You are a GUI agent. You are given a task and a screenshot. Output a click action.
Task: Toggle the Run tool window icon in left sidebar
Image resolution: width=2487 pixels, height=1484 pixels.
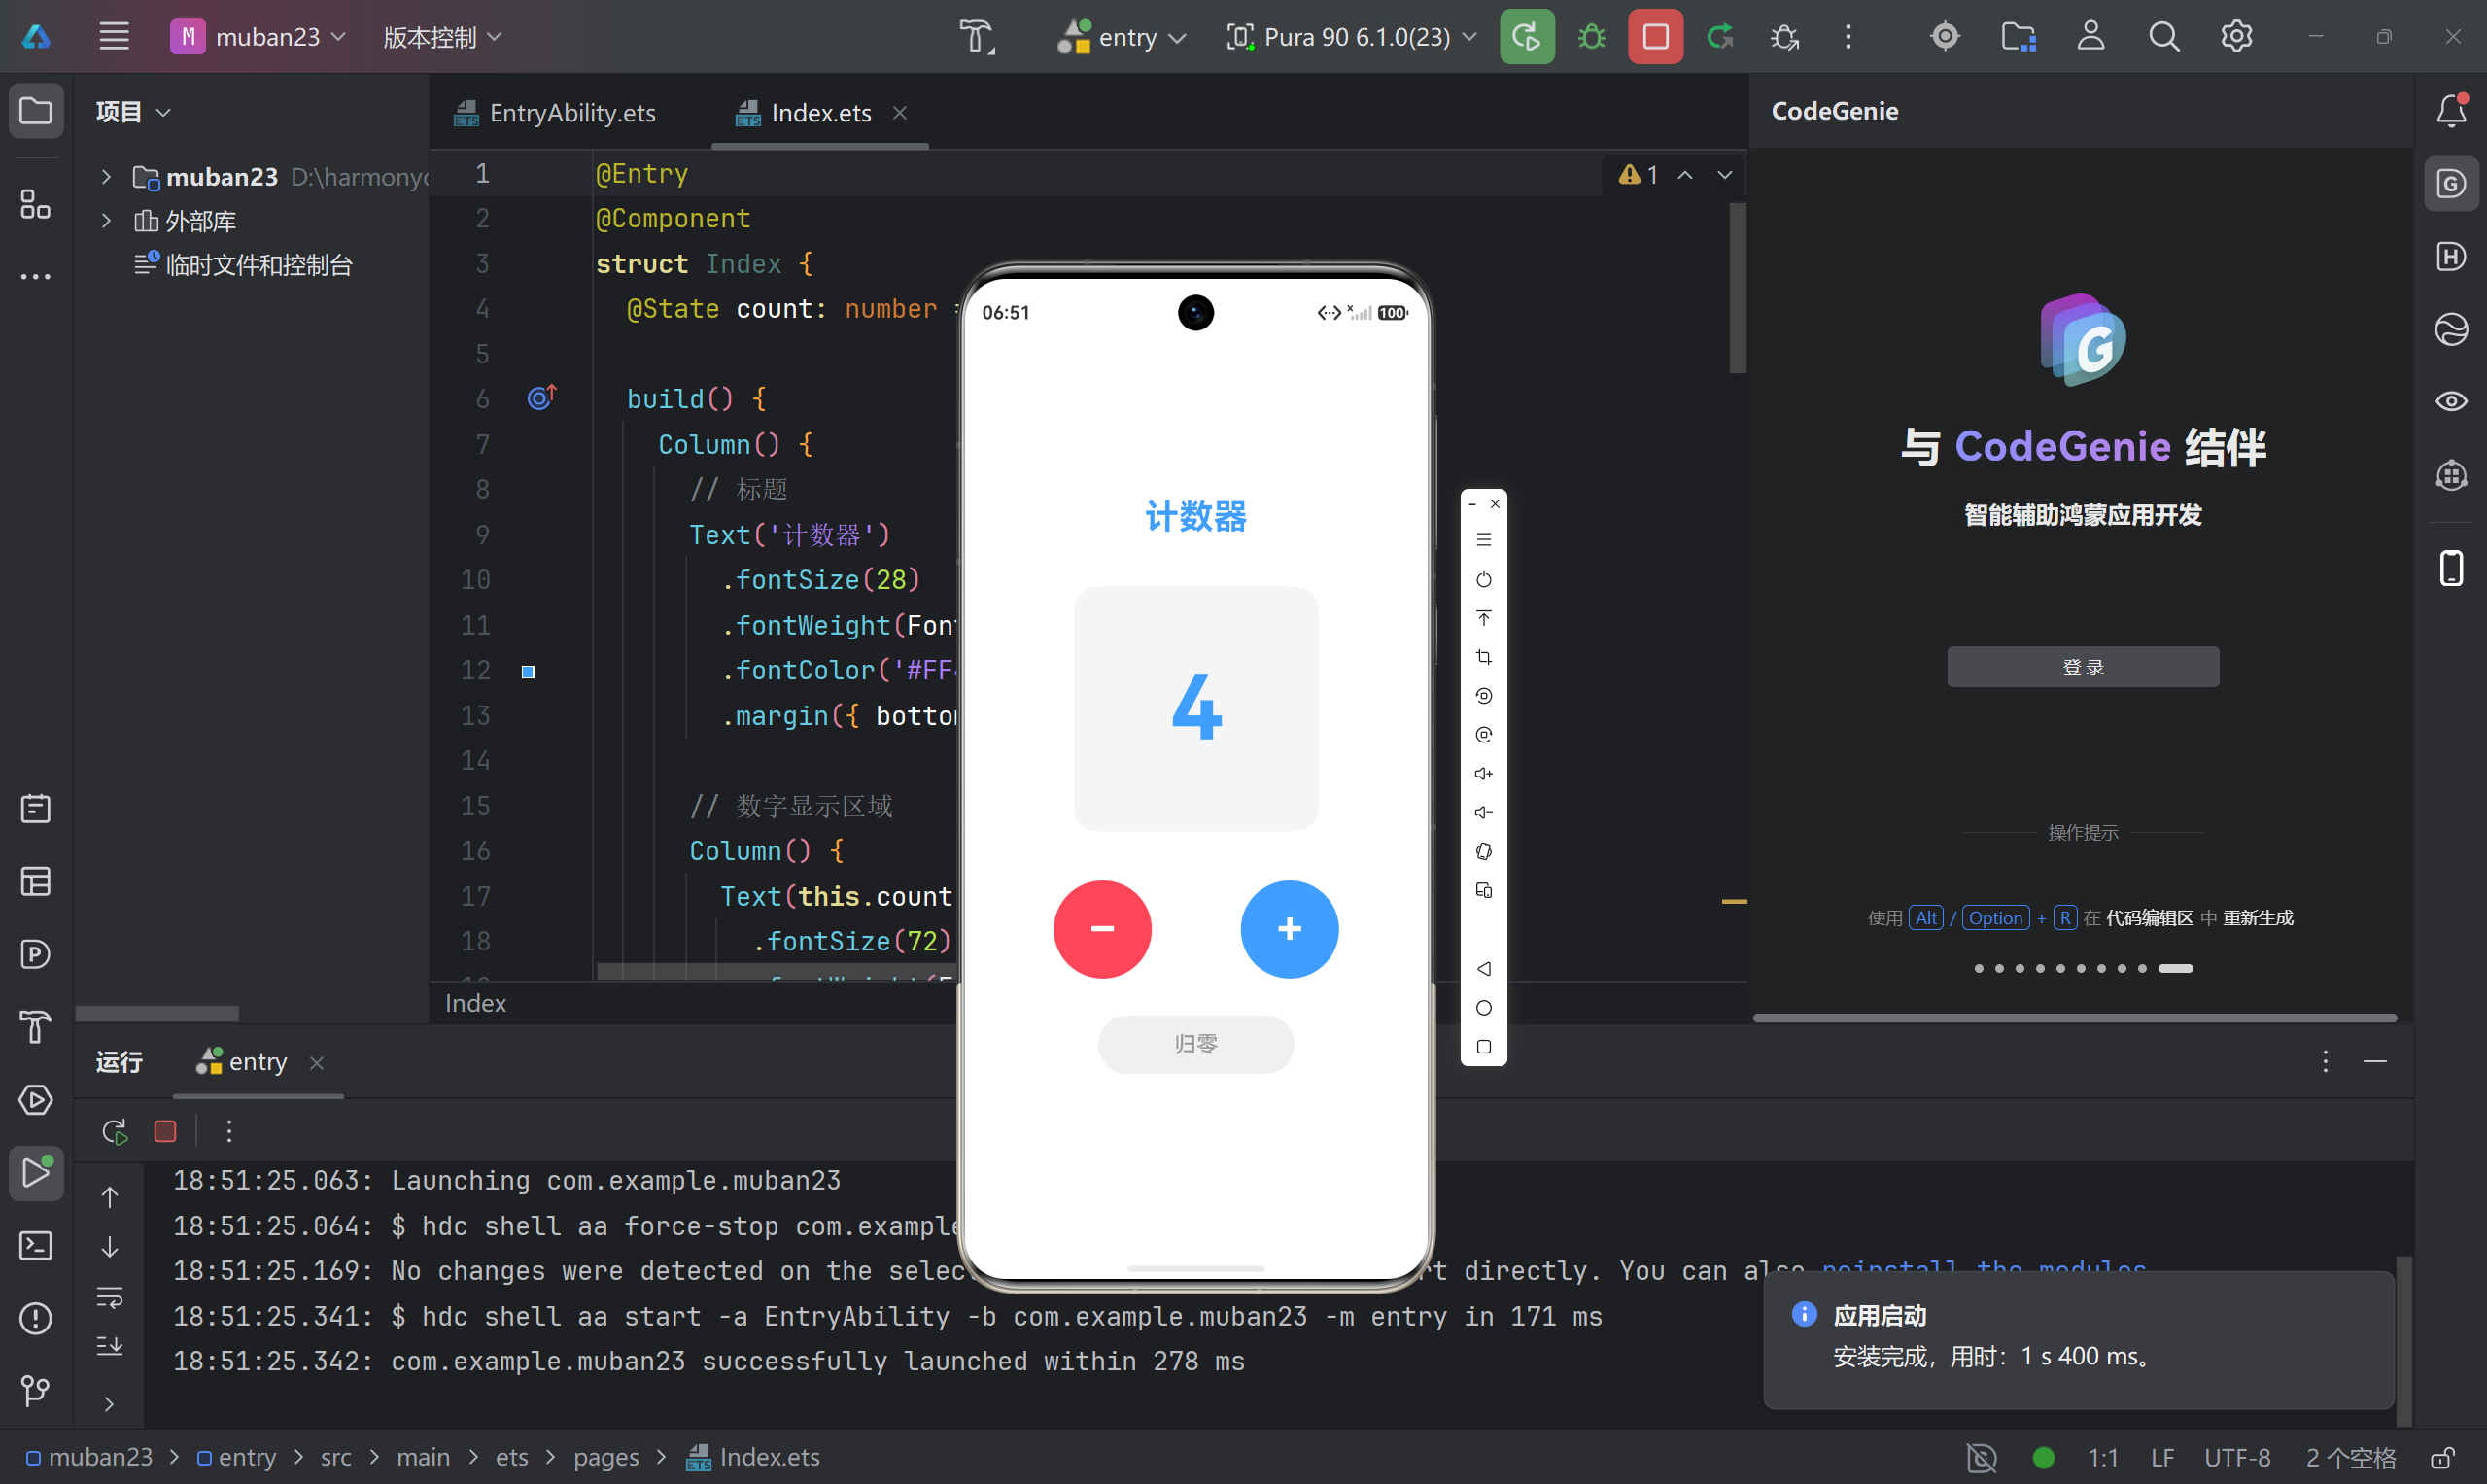(36, 1173)
